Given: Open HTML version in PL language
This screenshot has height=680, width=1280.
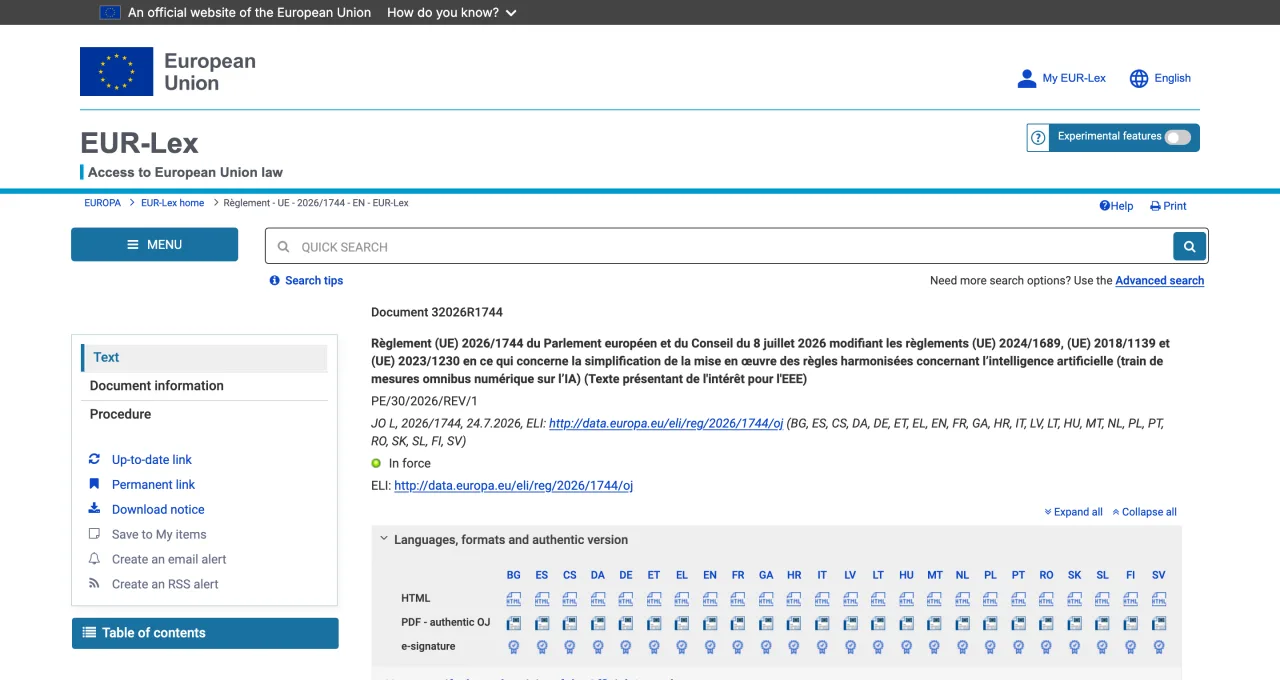Looking at the screenshot, I should click(990, 599).
